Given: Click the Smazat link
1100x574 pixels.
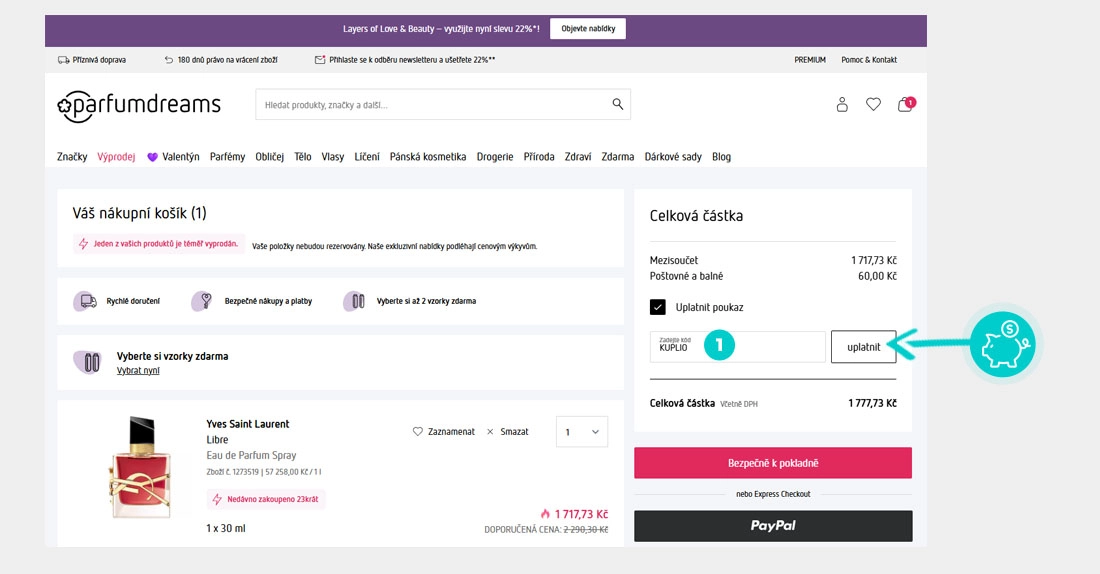Looking at the screenshot, I should click(x=514, y=432).
